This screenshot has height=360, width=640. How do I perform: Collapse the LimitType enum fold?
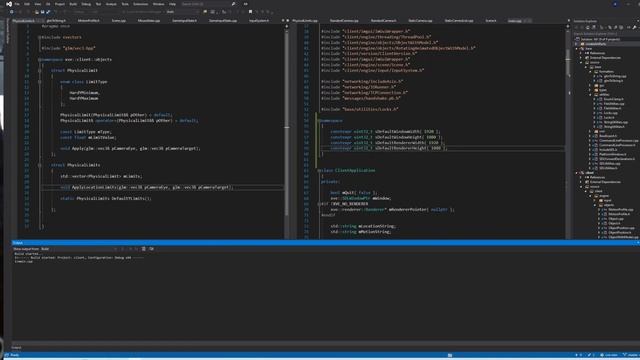40,82
